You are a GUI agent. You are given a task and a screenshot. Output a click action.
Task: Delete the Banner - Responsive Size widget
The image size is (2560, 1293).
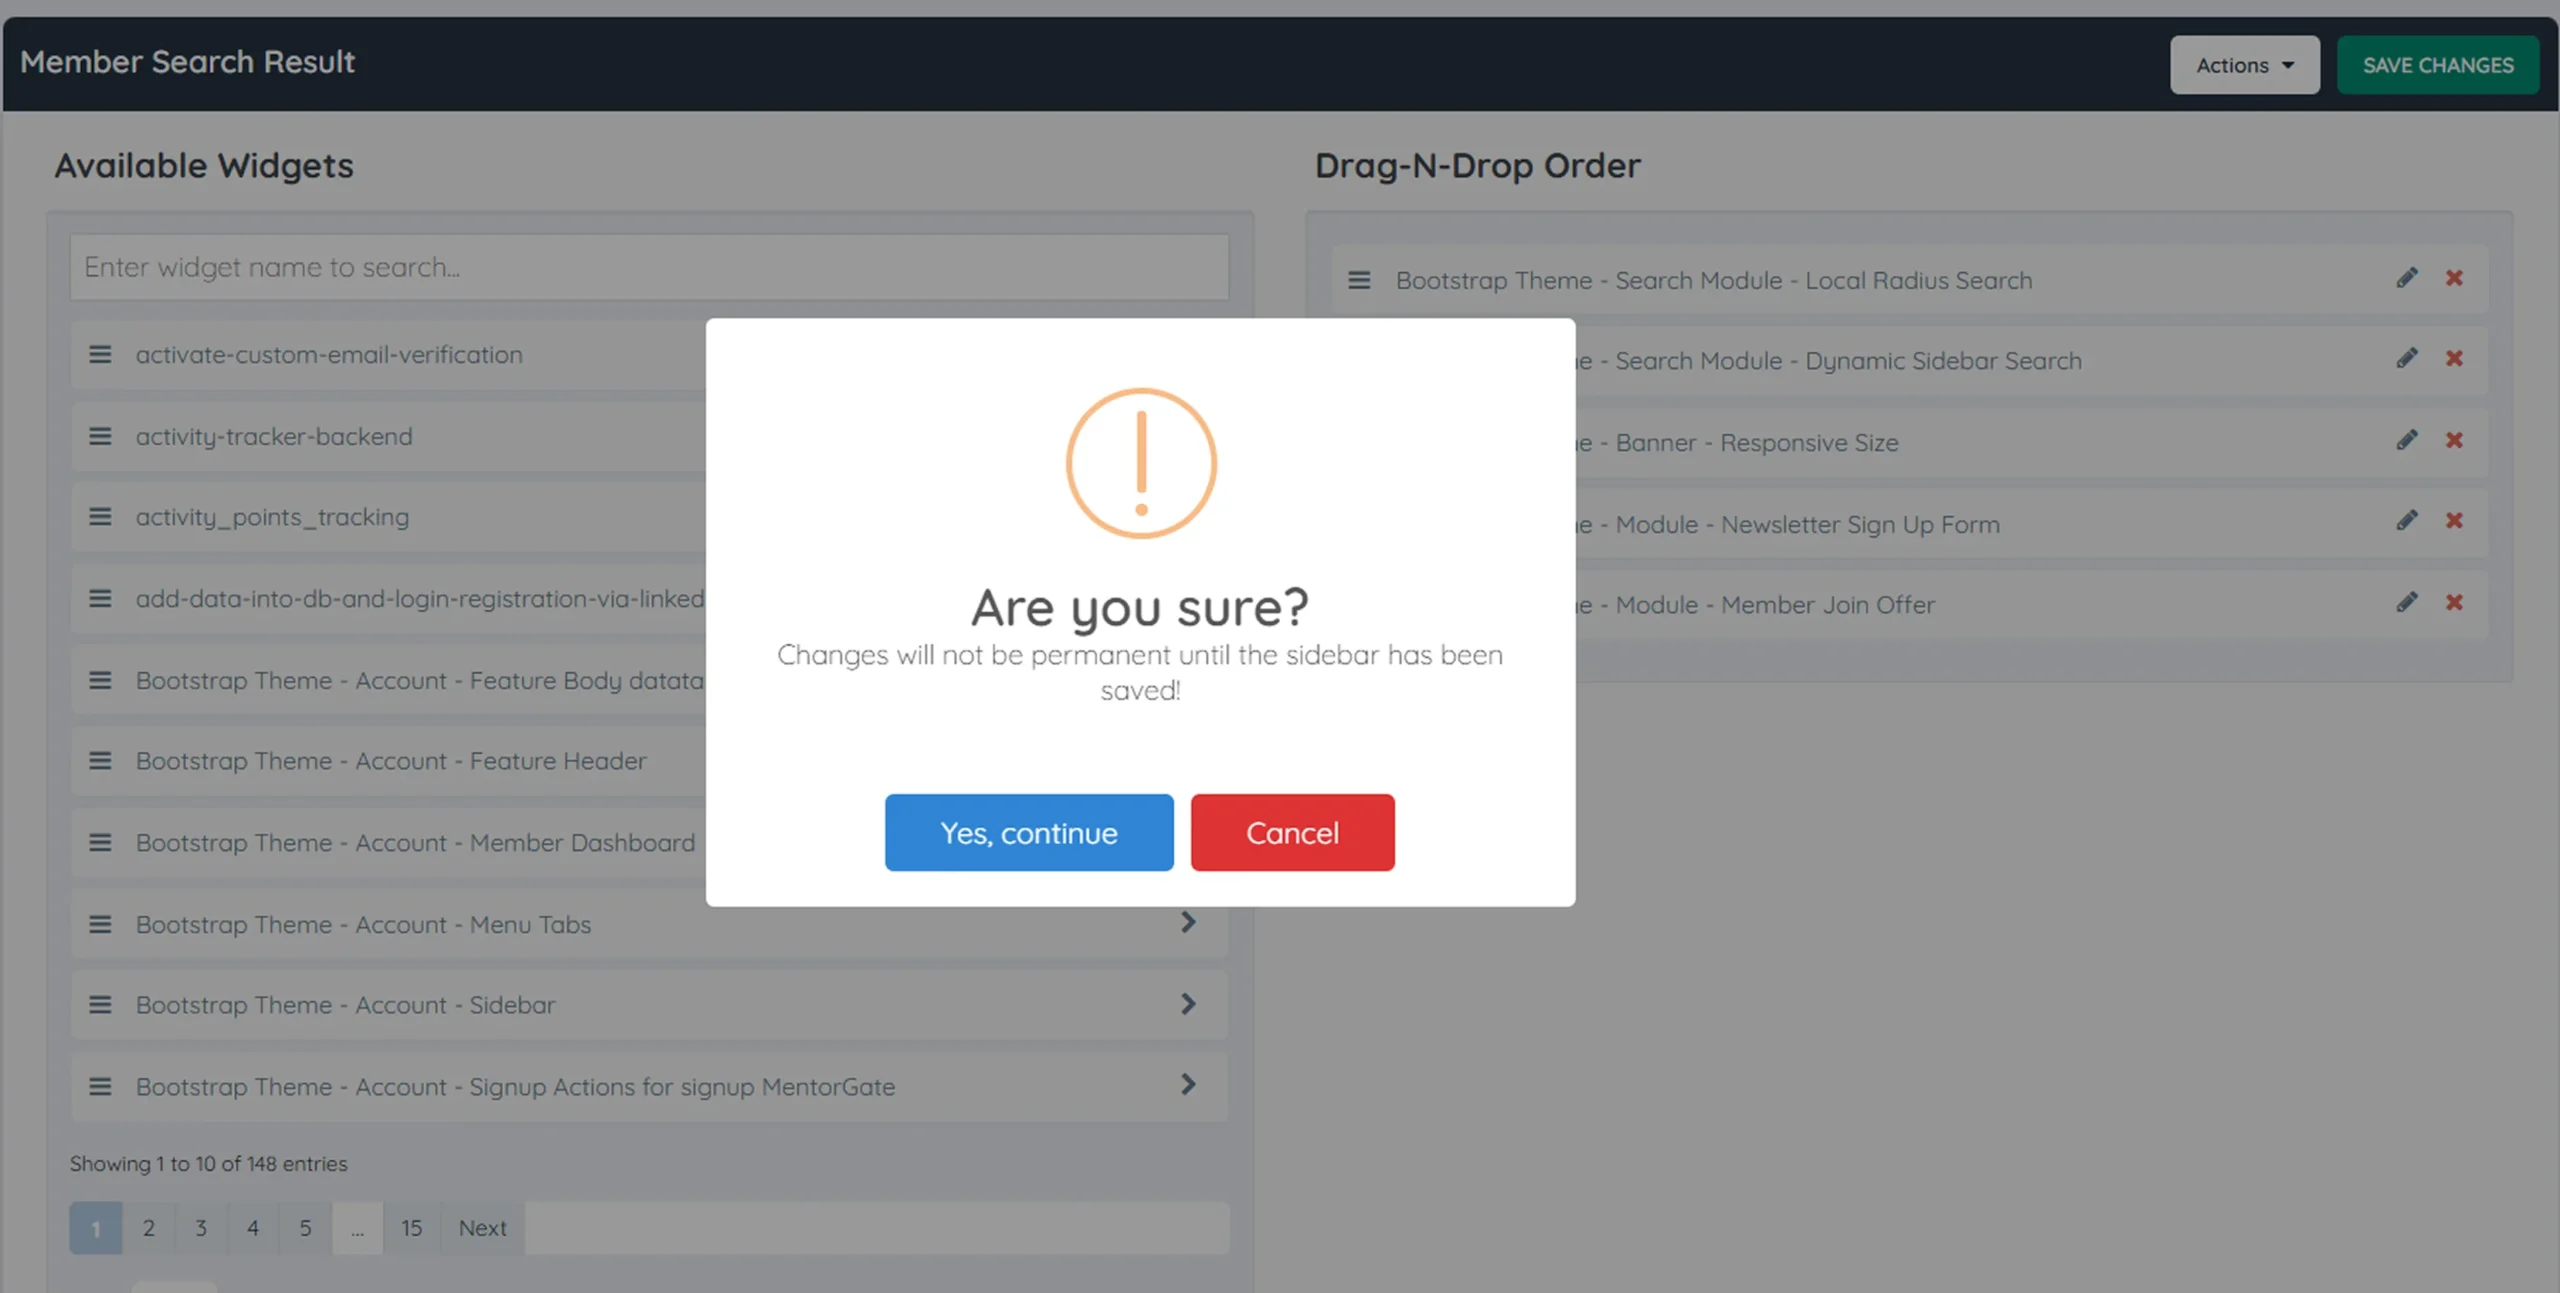coord(2454,440)
